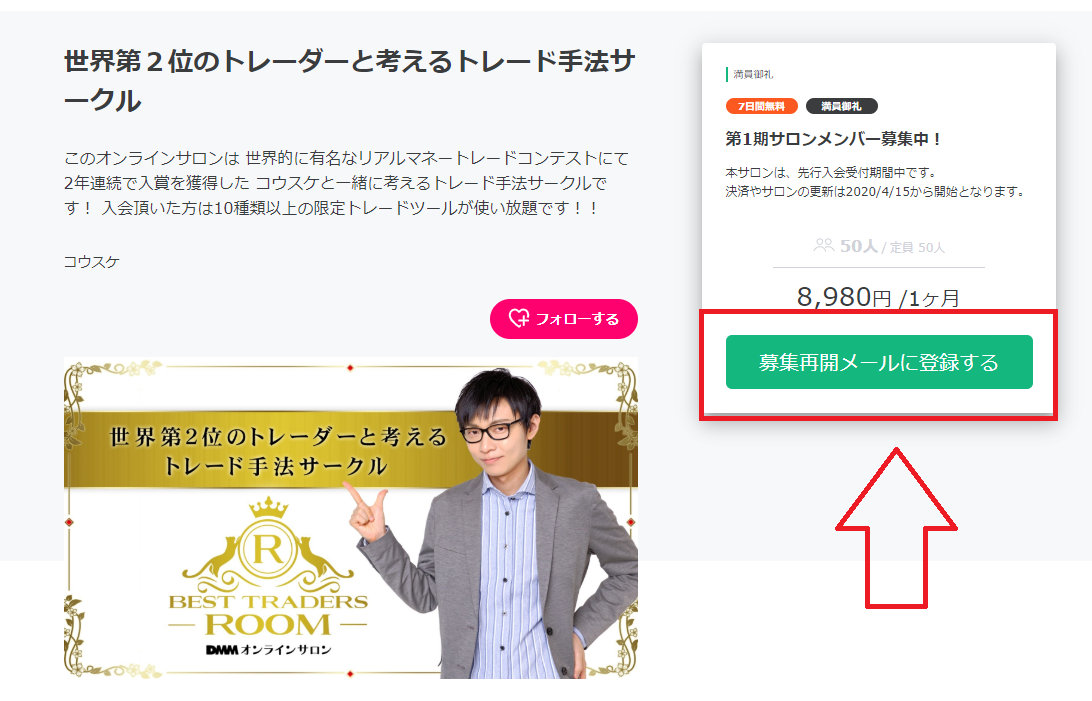Click the コウスケ author name

[91, 262]
